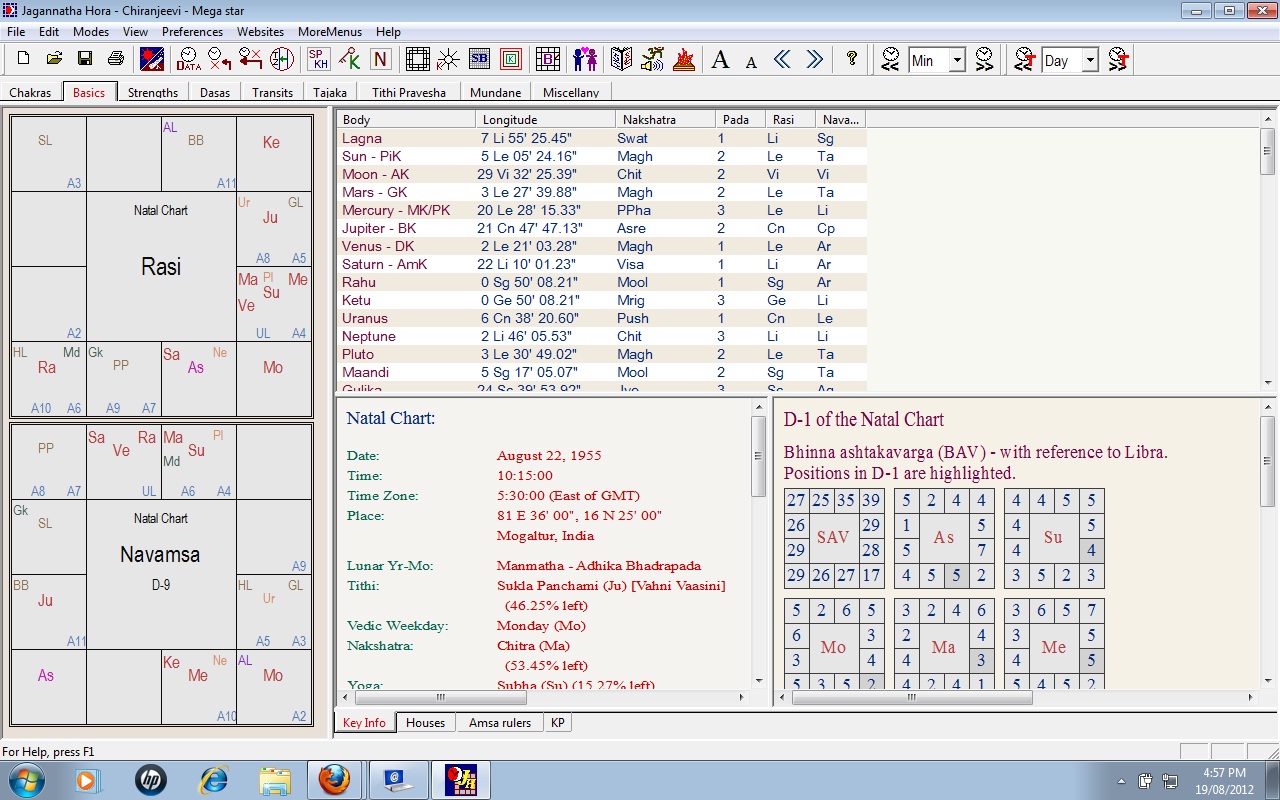This screenshot has width=1280, height=800.
Task: Click the Longitude column header
Action: 545,119
